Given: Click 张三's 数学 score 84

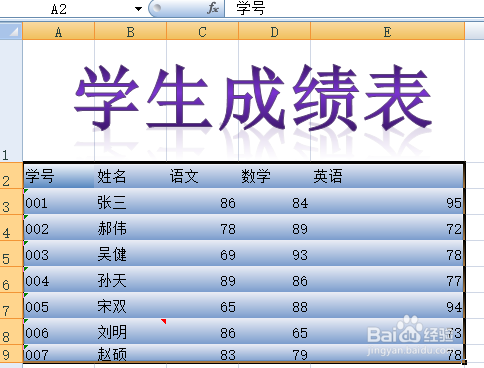Looking at the screenshot, I should [x=275, y=202].
